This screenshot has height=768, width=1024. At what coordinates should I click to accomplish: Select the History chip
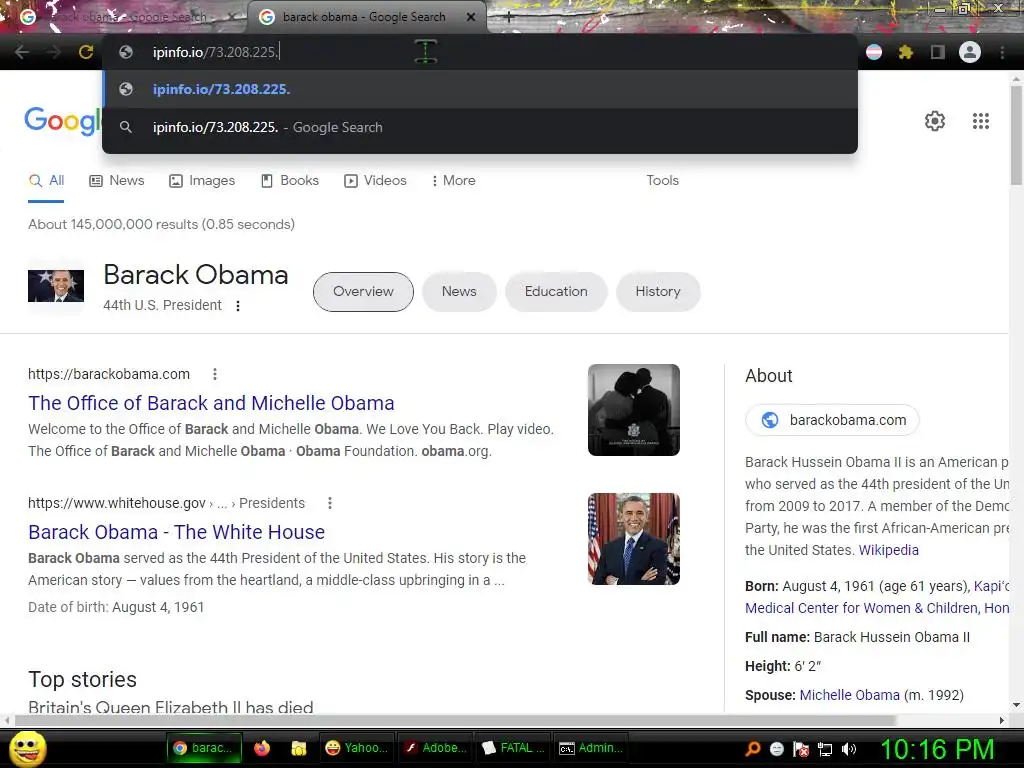(658, 292)
